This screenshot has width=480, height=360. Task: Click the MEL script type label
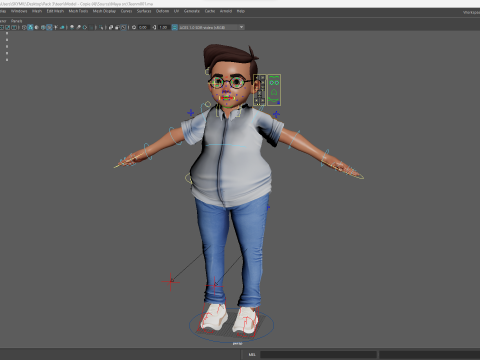[252, 354]
